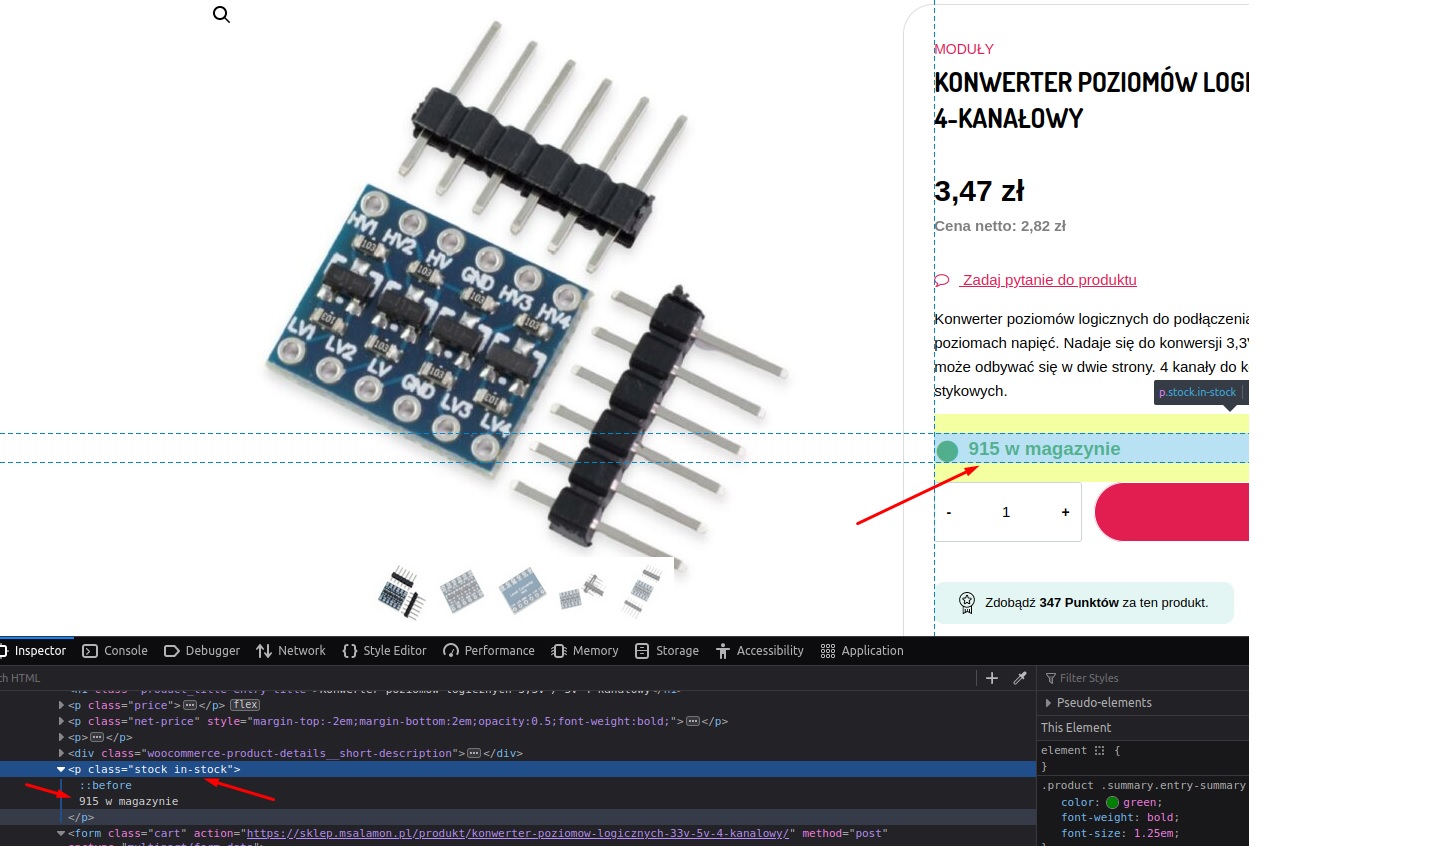
Task: Switch to the Debugger panel
Action: pyautogui.click(x=202, y=651)
